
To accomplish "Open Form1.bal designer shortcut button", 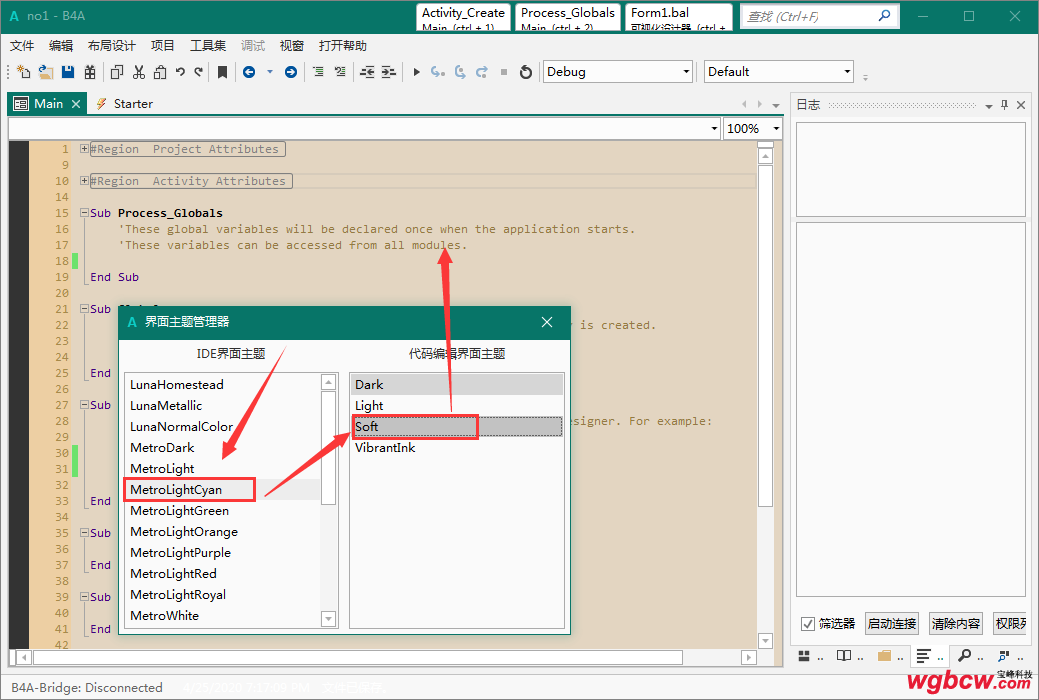I will (x=679, y=18).
